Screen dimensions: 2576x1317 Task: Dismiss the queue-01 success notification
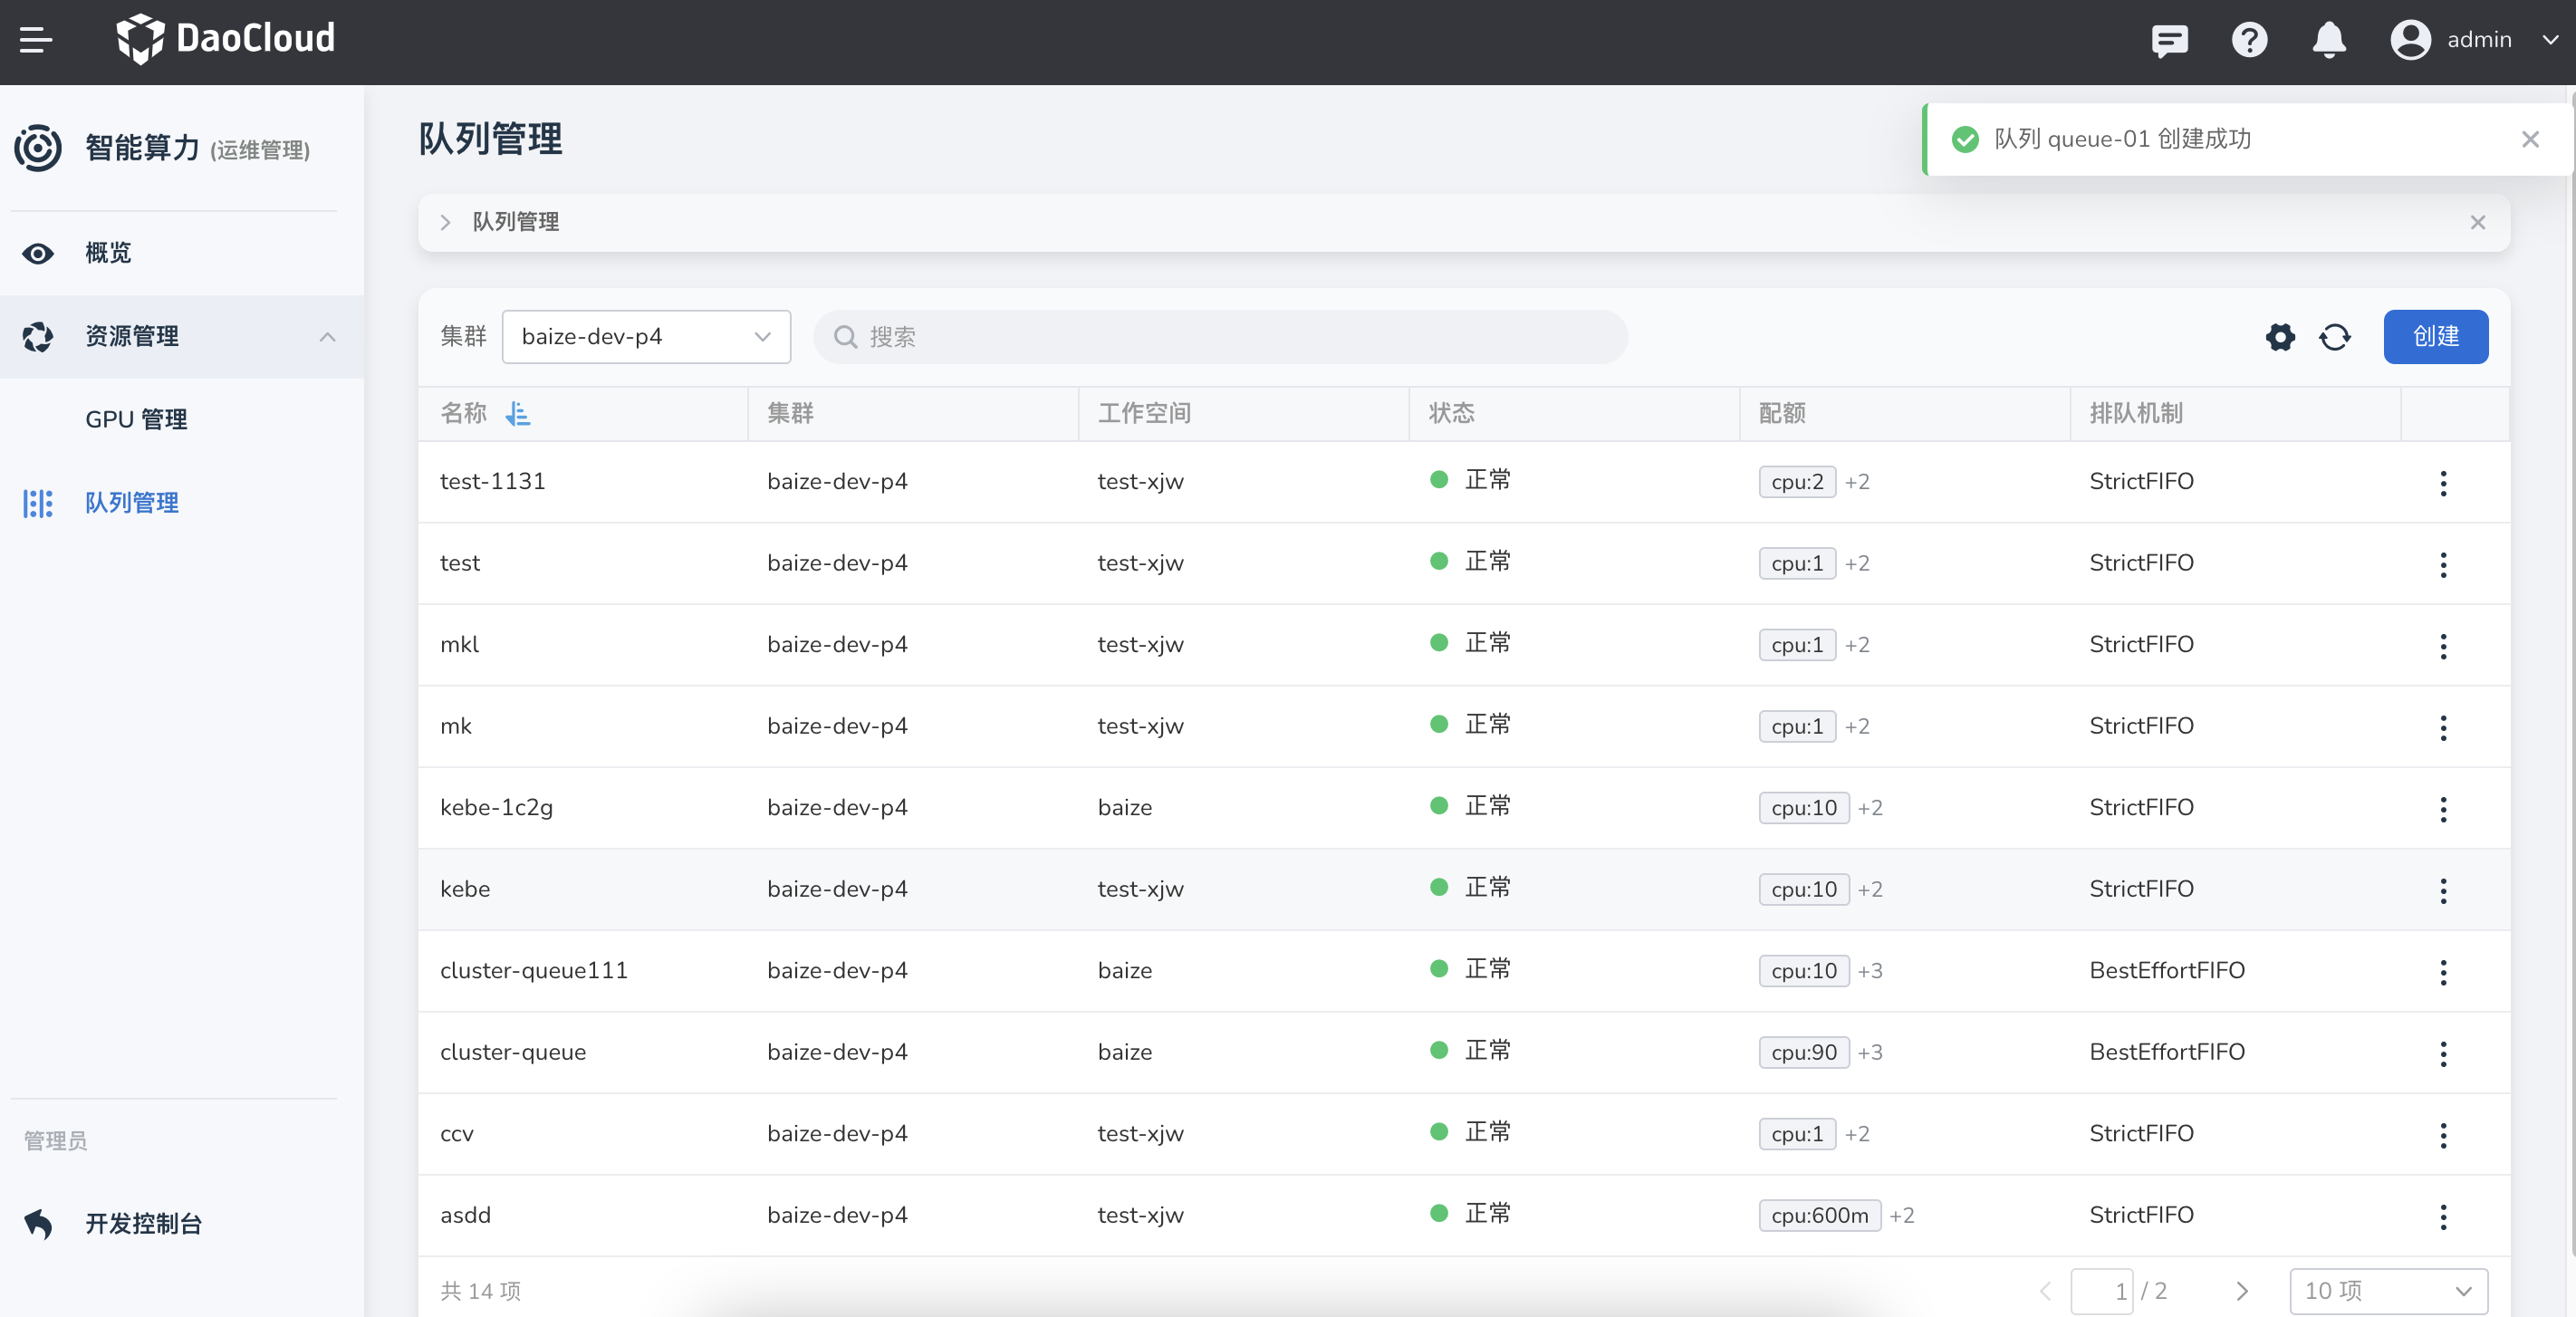click(2530, 139)
